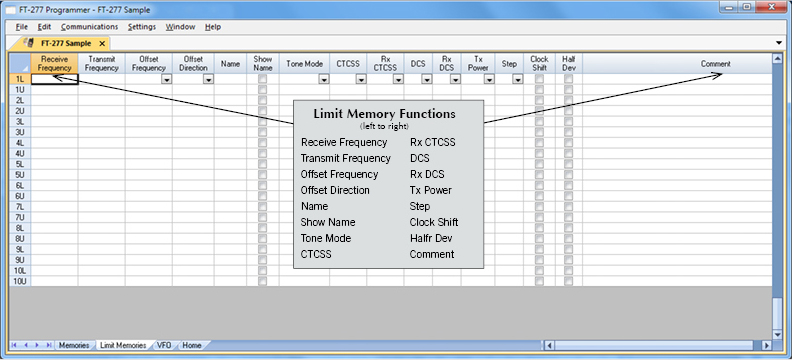Screen dimensions: 792x360
Task: Click the Transmit Frequency column header
Action: pyautogui.click(x=102, y=64)
